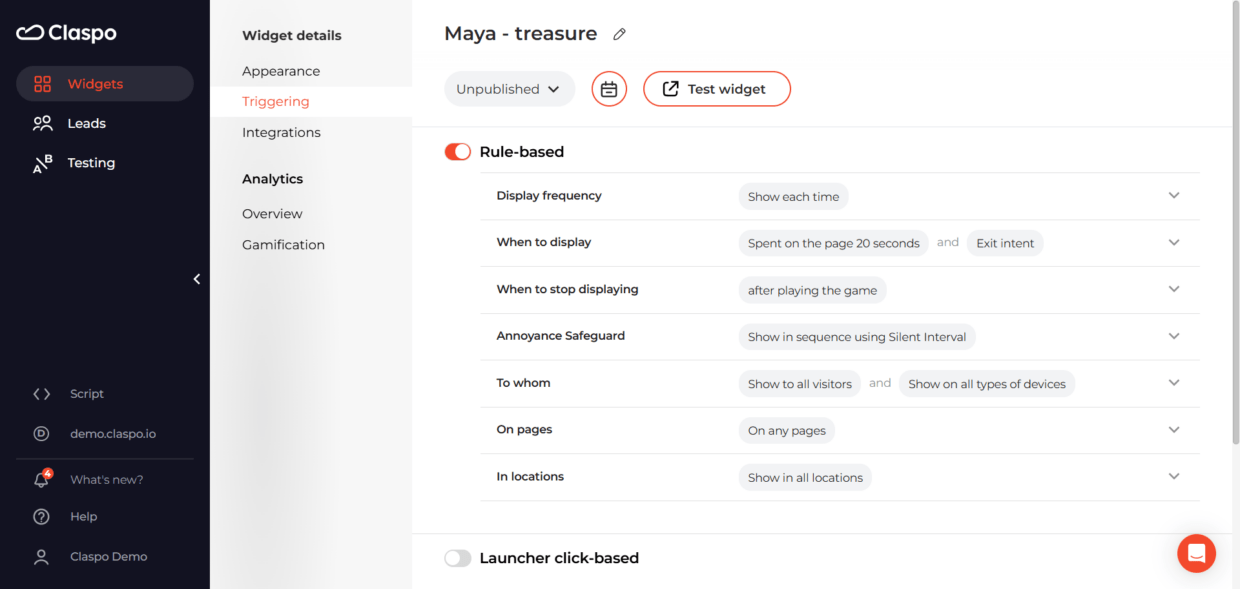
Task: Click the pencil icon to rename widget
Action: tap(619, 35)
